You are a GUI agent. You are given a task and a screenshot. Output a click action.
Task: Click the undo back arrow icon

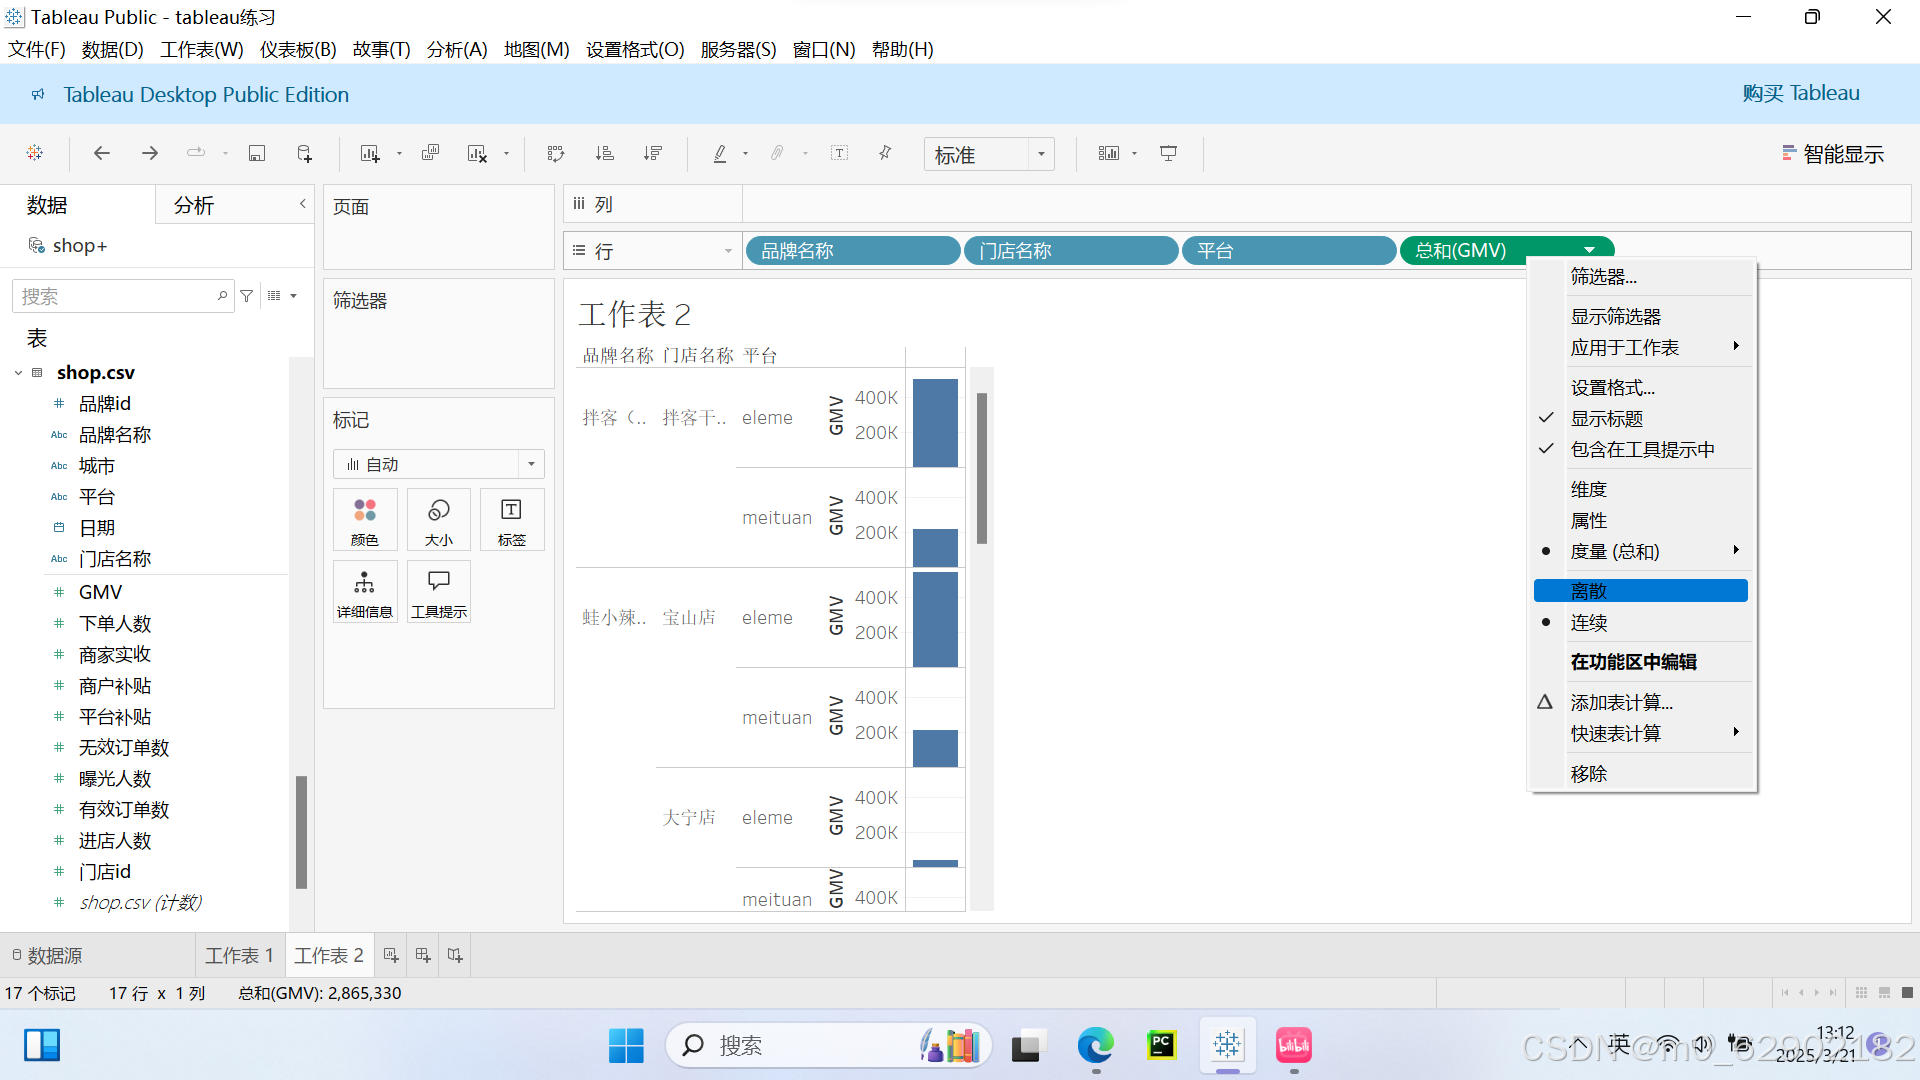tap(101, 153)
